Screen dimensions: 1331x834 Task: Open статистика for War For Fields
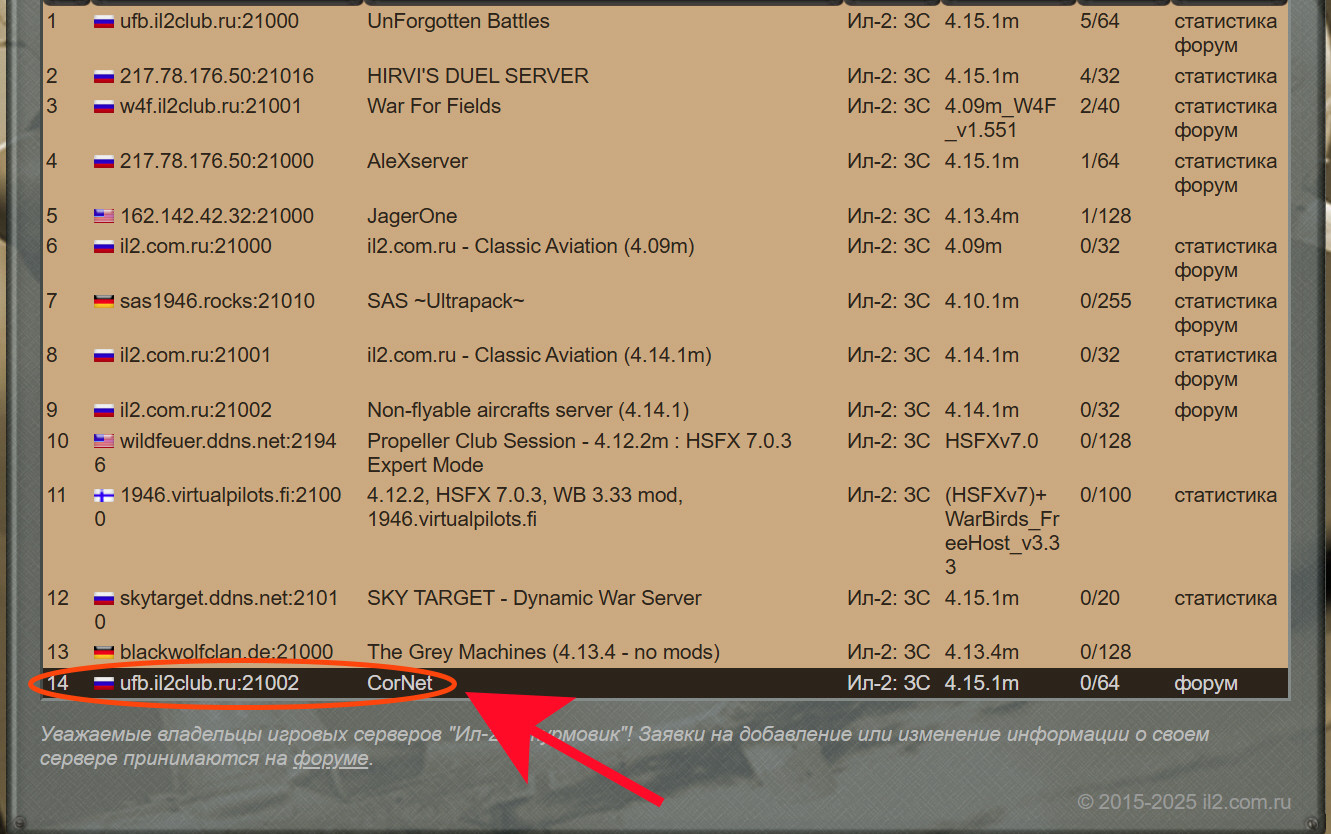tap(1226, 106)
